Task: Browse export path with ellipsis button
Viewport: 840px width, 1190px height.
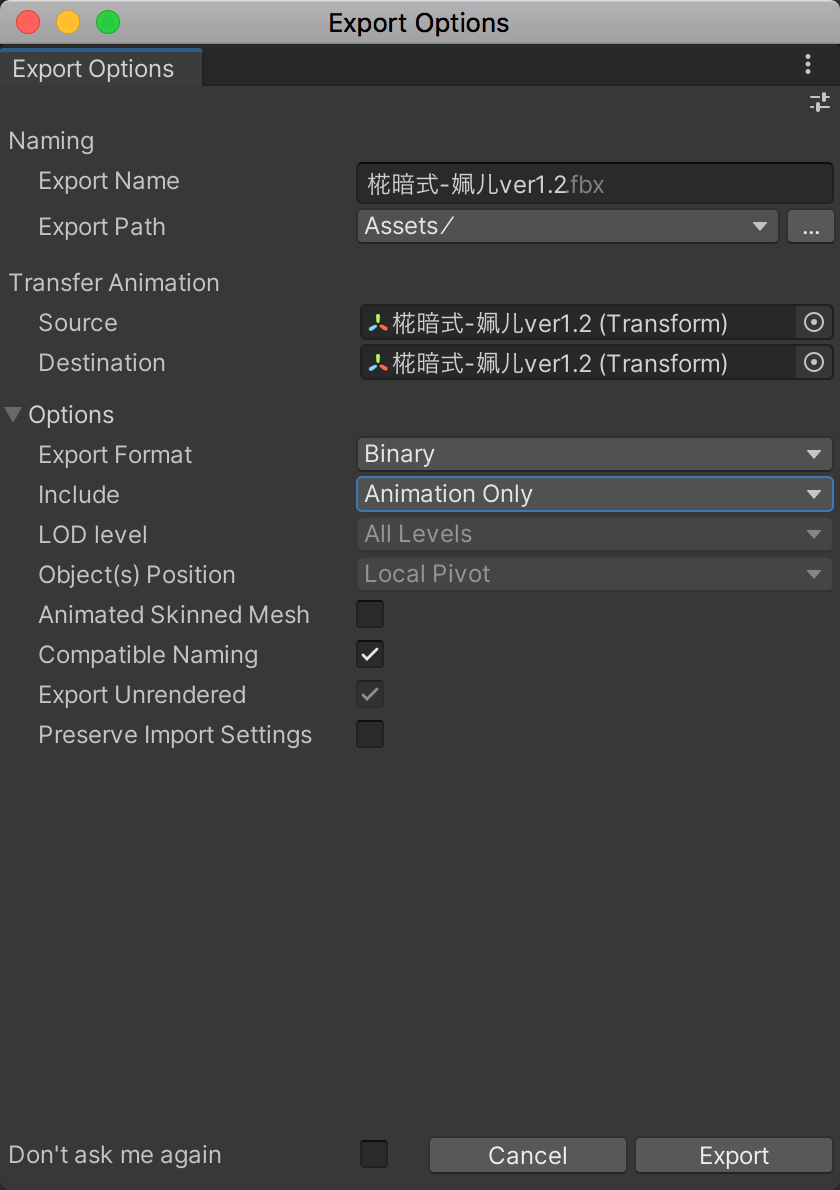Action: point(810,227)
